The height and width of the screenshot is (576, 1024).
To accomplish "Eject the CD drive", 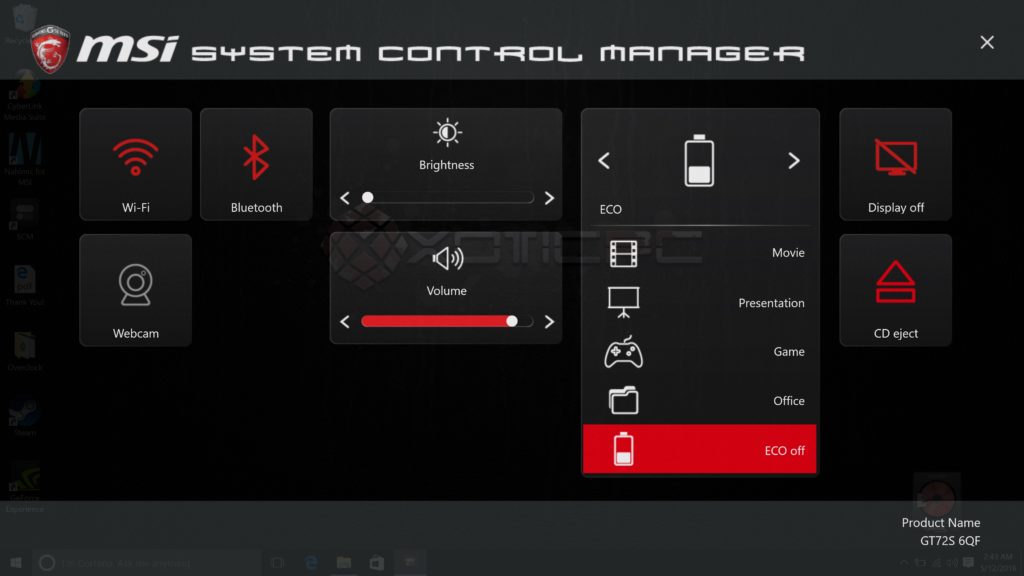I will 895,290.
